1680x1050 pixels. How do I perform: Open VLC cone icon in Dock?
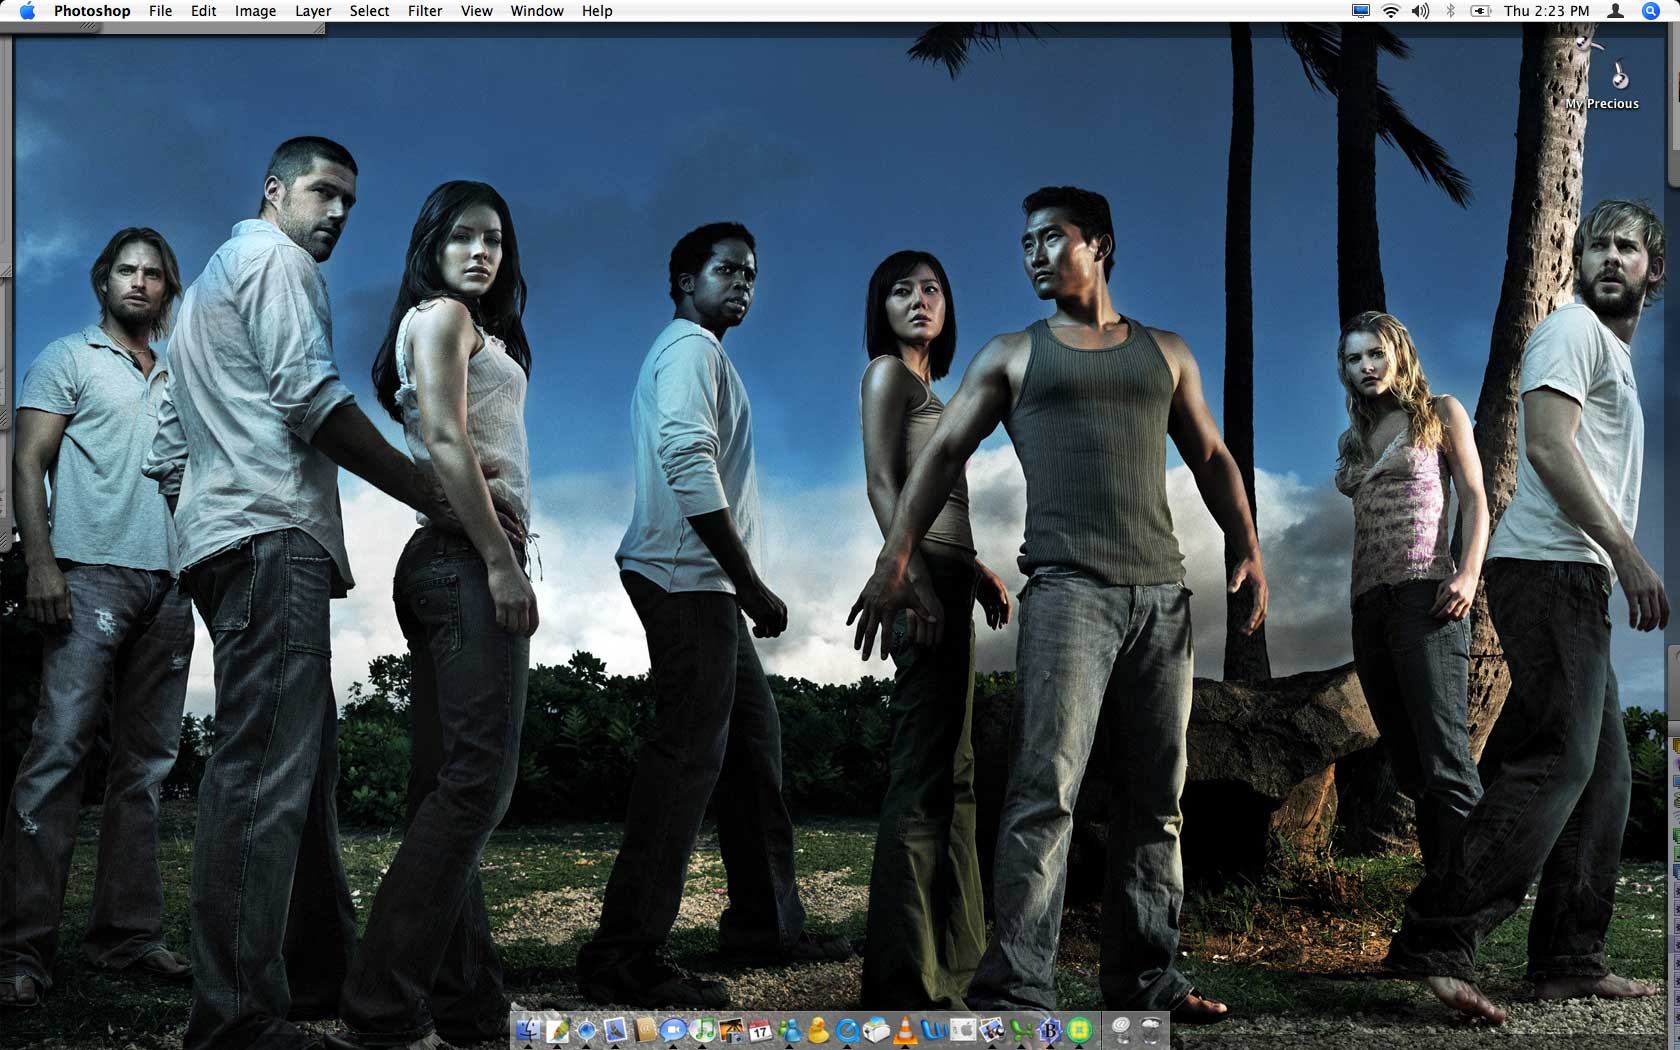click(x=905, y=1030)
